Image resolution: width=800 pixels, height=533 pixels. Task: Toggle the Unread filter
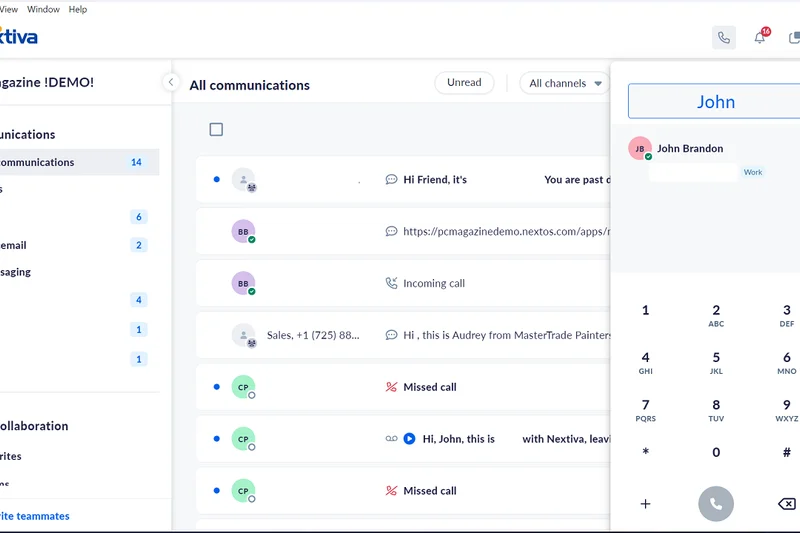pyautogui.click(x=464, y=83)
